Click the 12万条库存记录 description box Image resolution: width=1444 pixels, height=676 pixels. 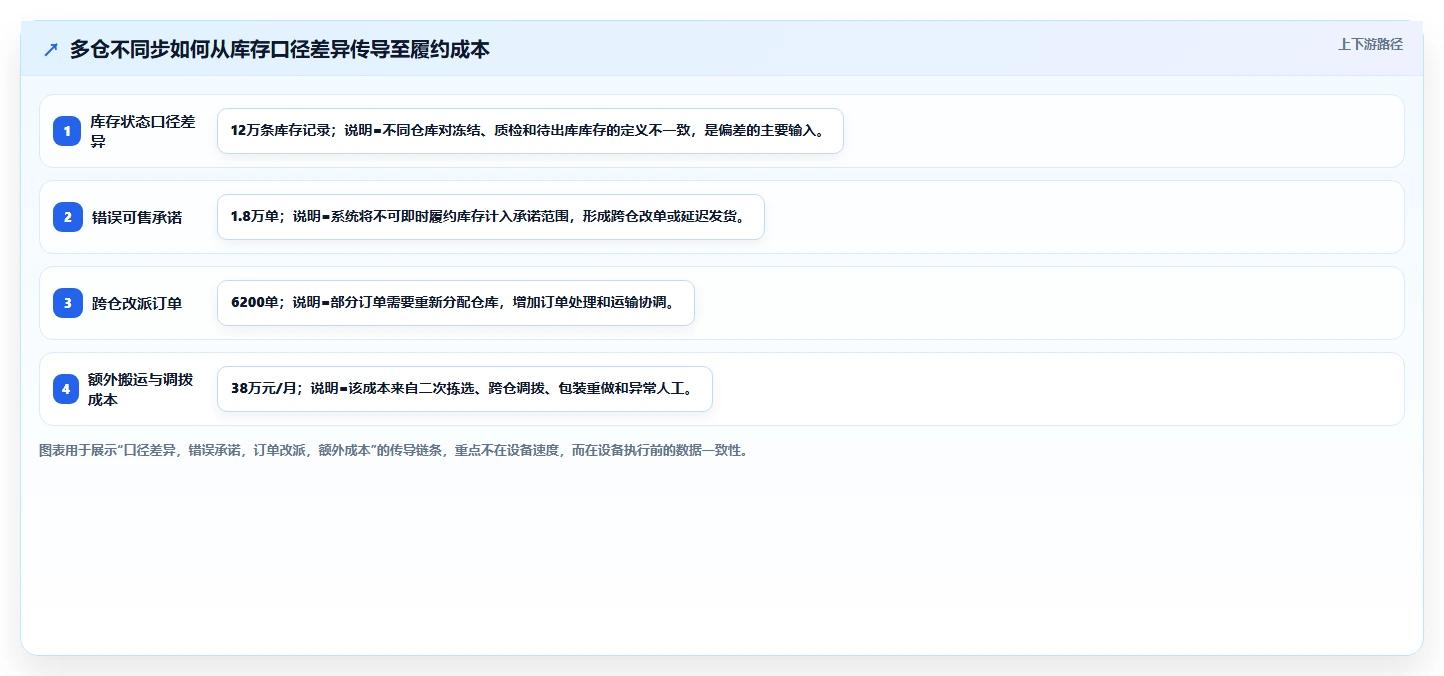(530, 131)
